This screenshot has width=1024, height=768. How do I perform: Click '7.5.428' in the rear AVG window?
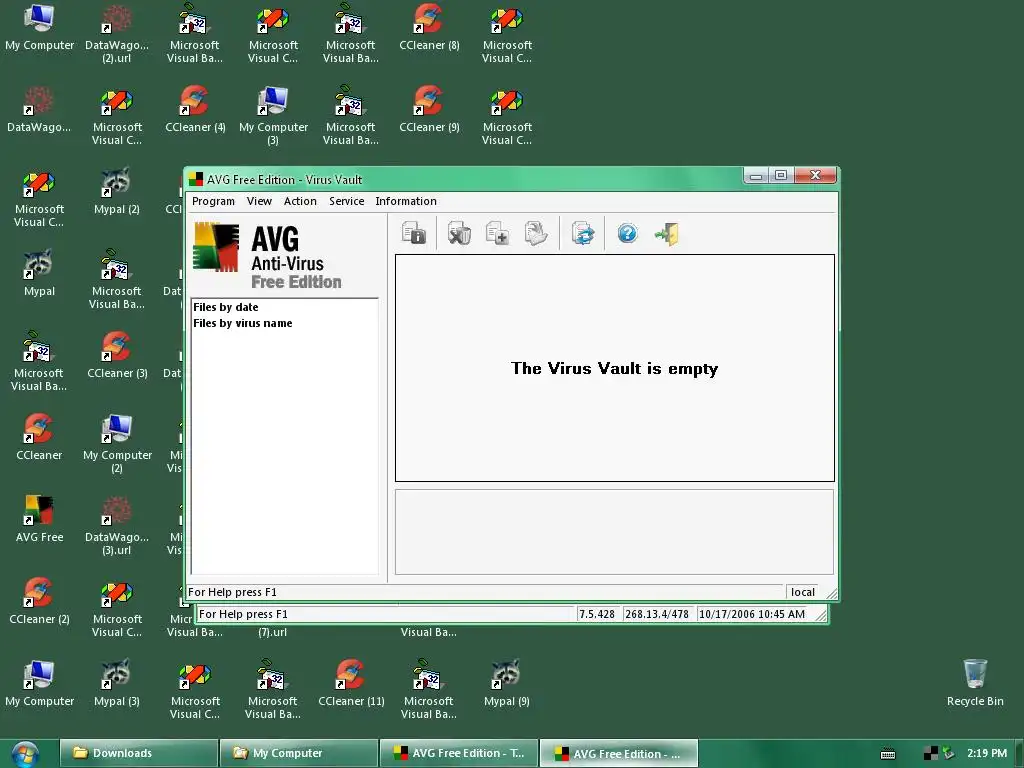tap(597, 614)
